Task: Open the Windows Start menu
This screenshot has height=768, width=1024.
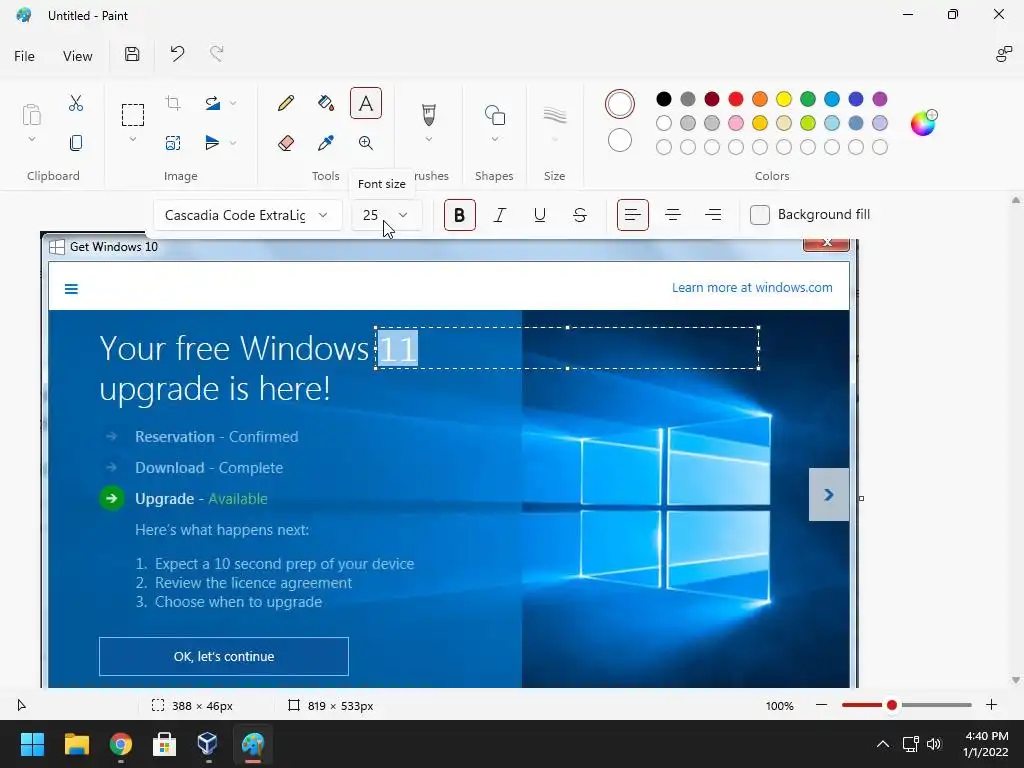Action: [32, 744]
